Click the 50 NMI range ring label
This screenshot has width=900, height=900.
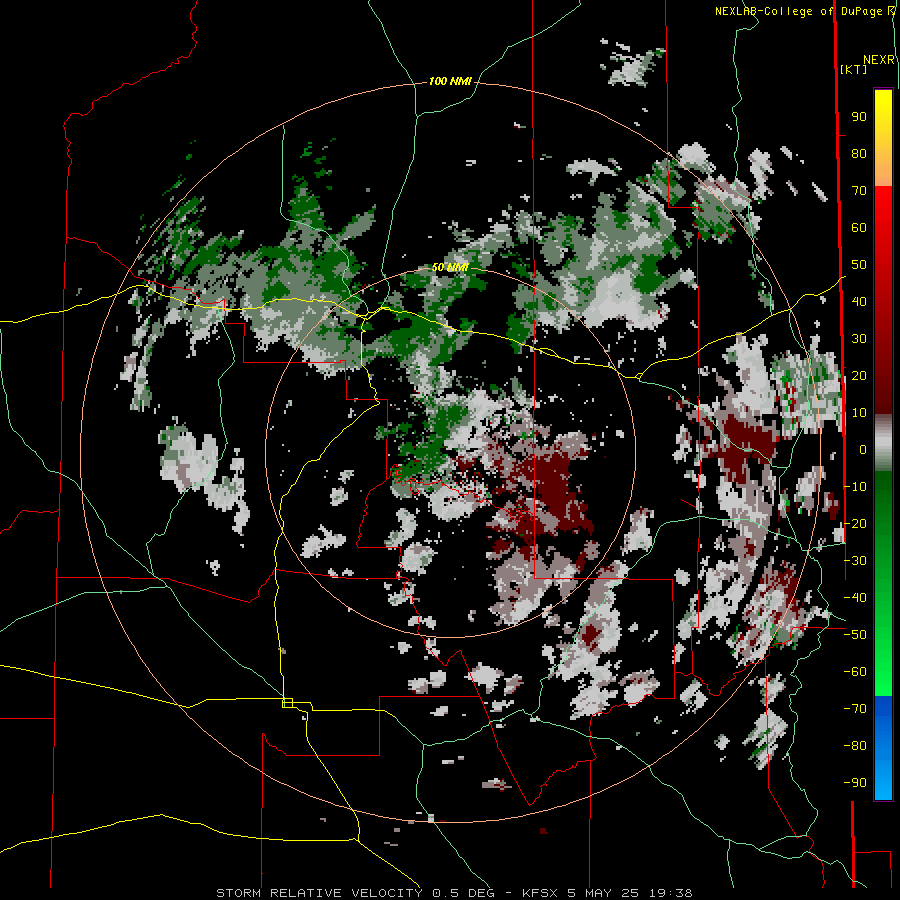click(x=450, y=267)
